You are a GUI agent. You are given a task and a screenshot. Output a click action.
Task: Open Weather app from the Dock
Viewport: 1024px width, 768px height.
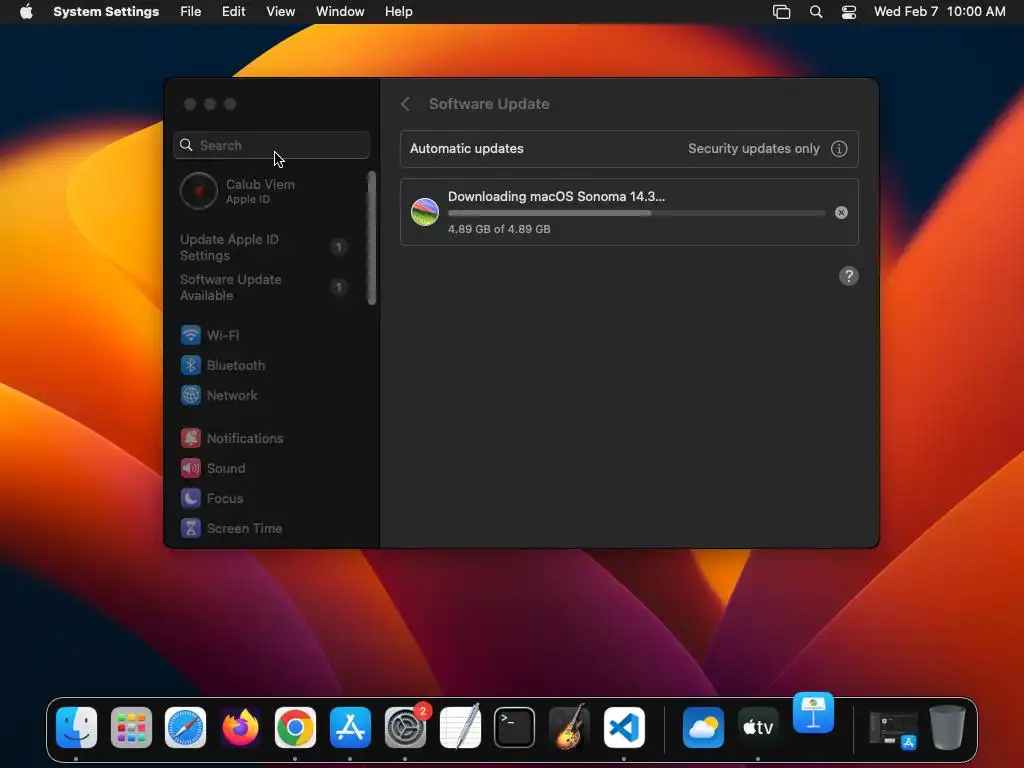[703, 727]
